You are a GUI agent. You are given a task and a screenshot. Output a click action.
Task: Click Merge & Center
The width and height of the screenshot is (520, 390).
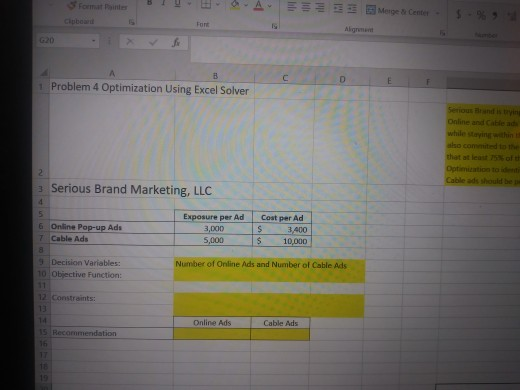tap(397, 11)
